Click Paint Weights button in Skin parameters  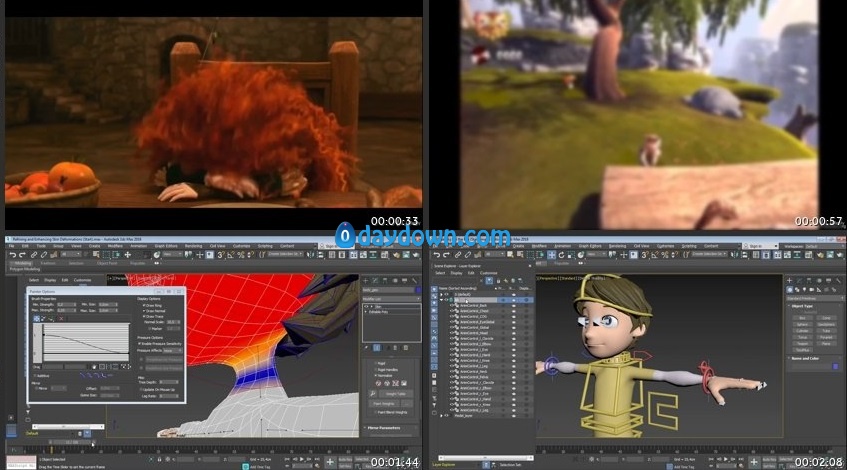tap(384, 404)
